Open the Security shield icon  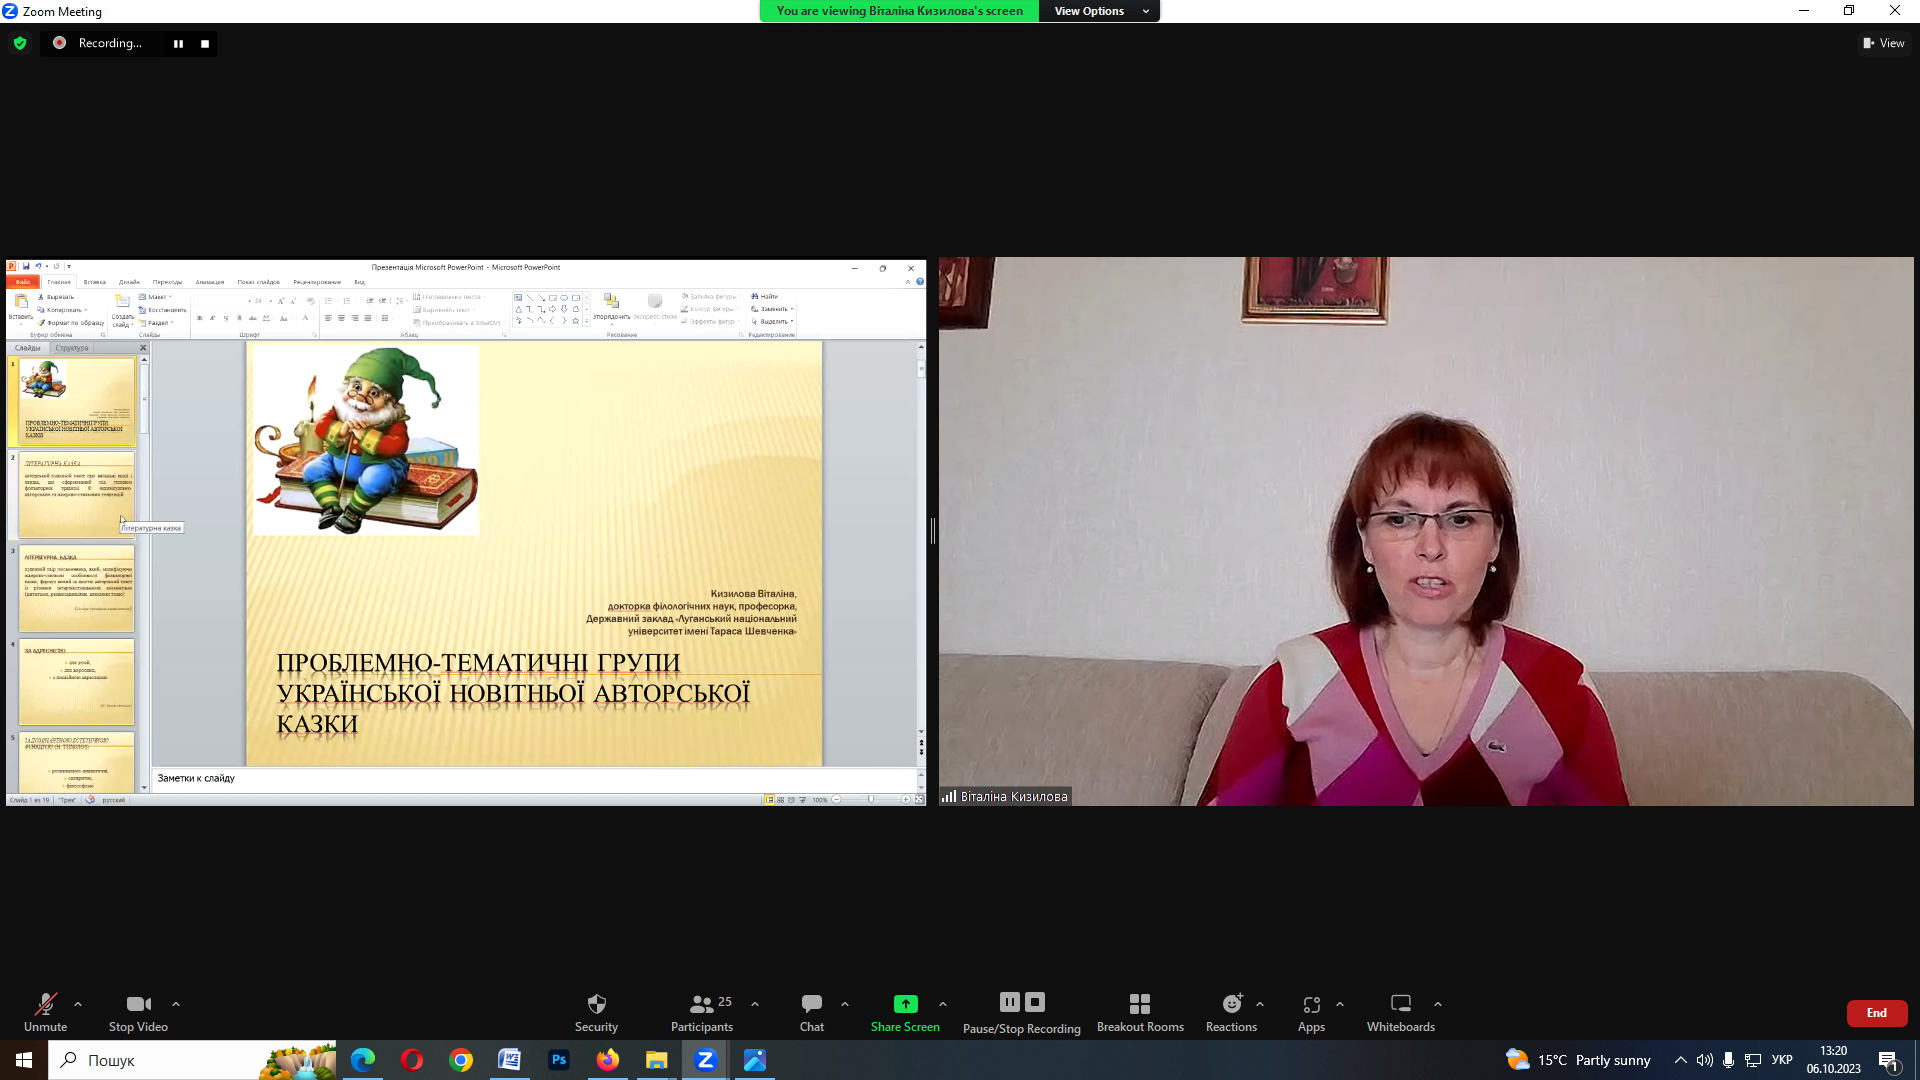click(596, 1004)
